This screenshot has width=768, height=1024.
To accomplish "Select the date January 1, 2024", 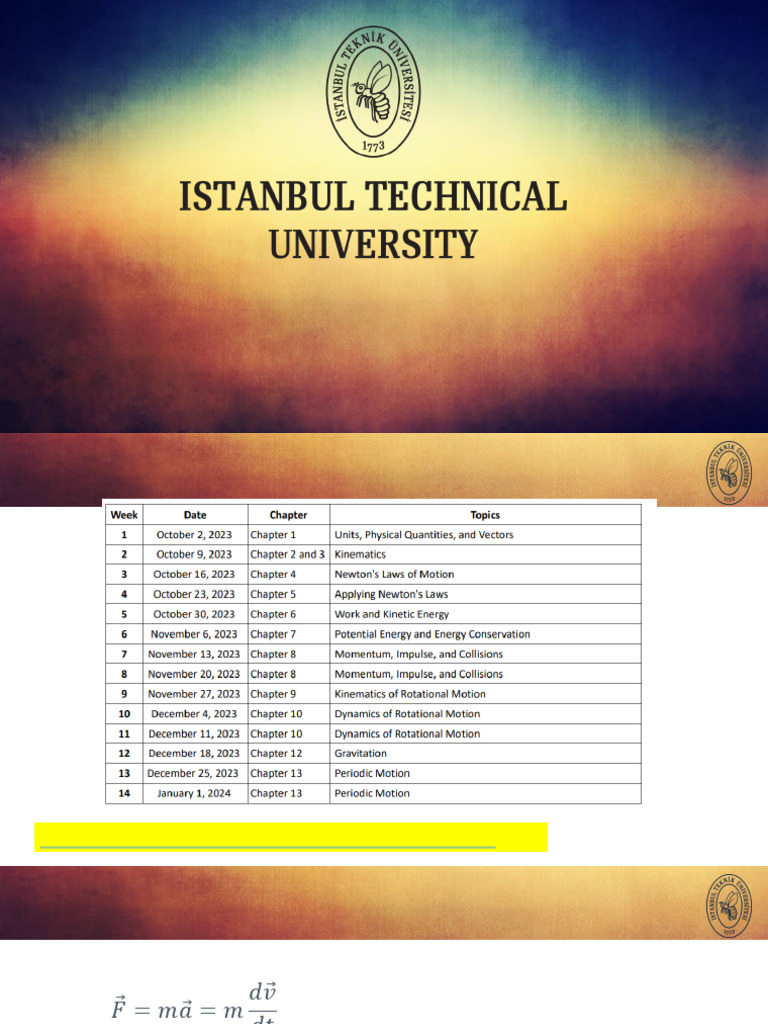I will [x=194, y=793].
